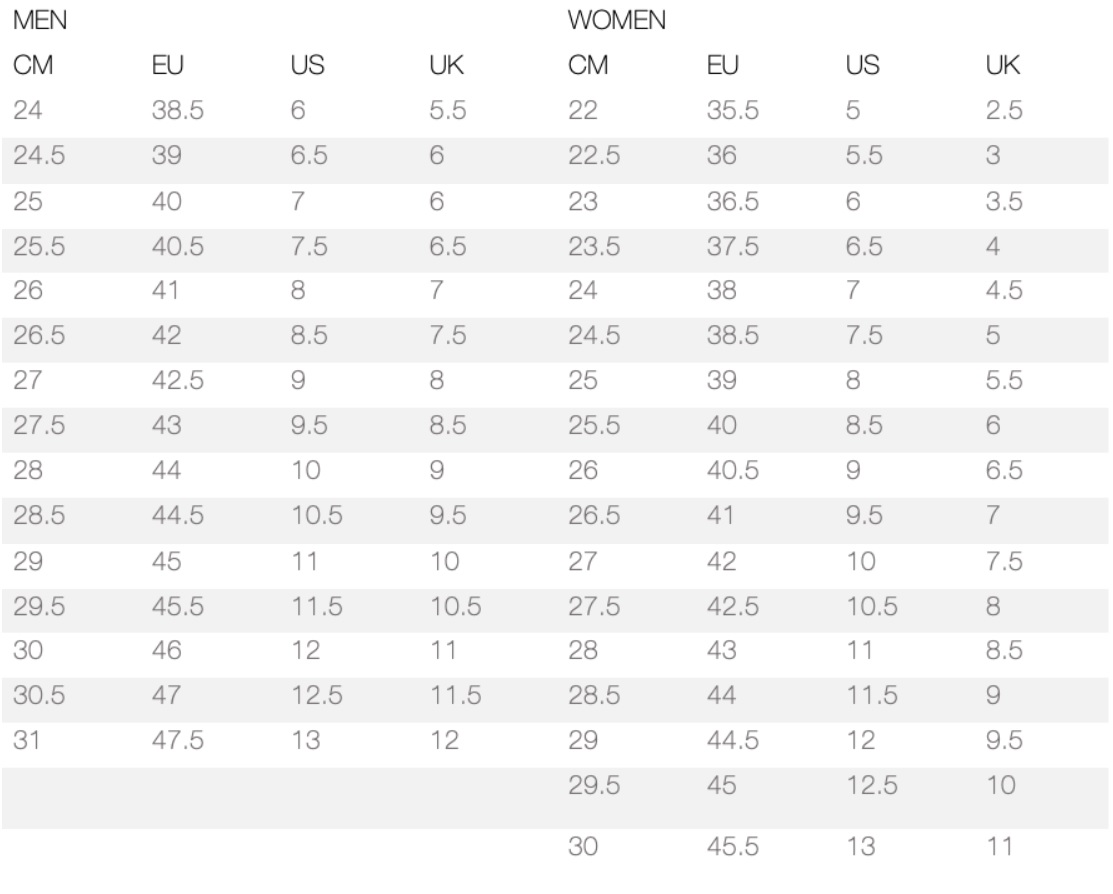1113x894 pixels.
Task: Select women's CM value 29.5
Action: tap(594, 785)
